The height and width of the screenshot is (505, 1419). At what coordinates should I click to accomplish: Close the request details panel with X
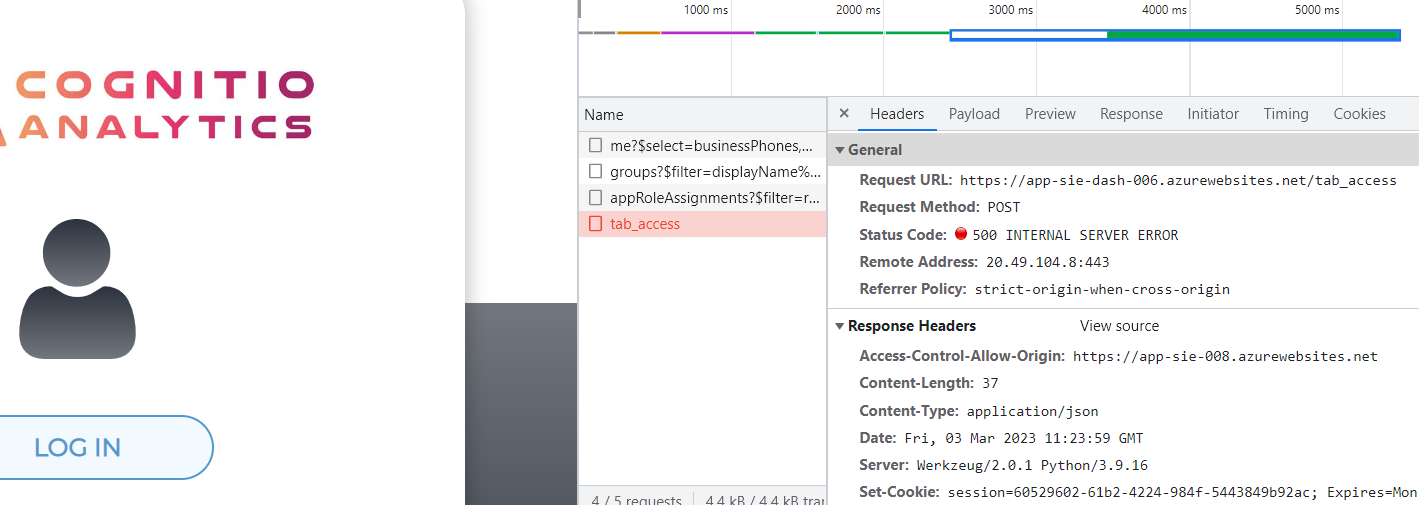click(844, 114)
